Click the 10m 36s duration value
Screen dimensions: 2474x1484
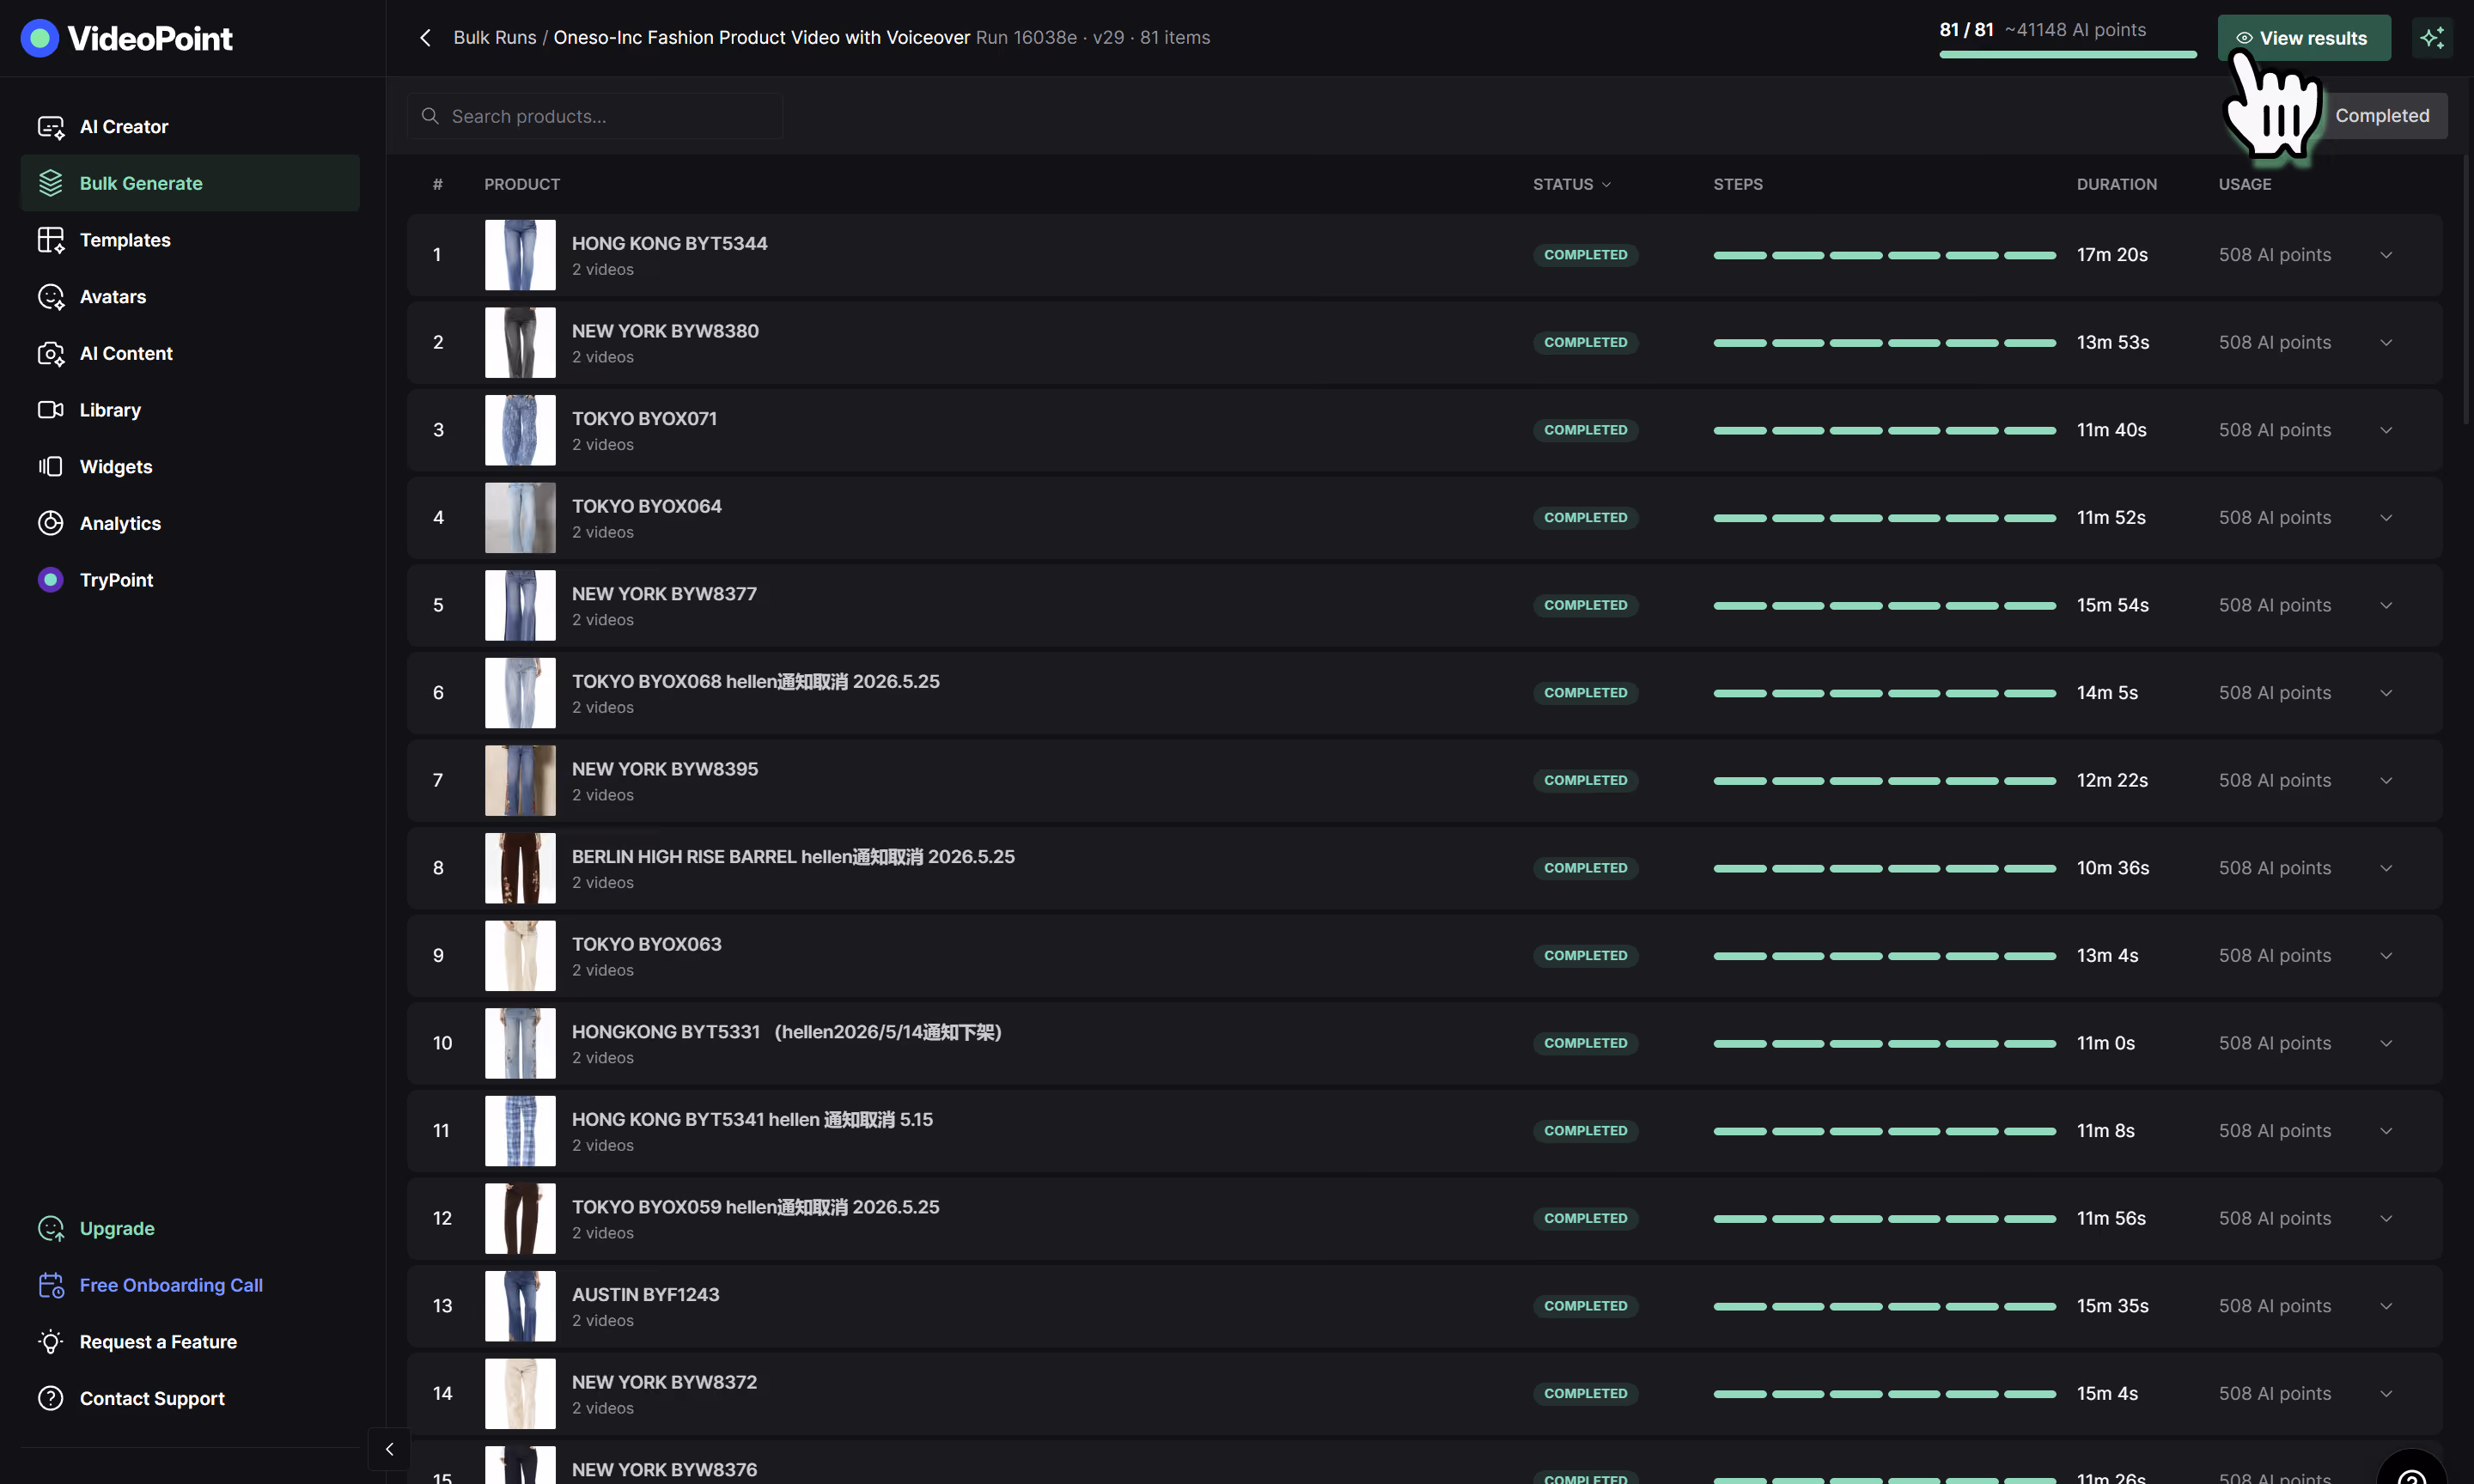(x=2113, y=868)
